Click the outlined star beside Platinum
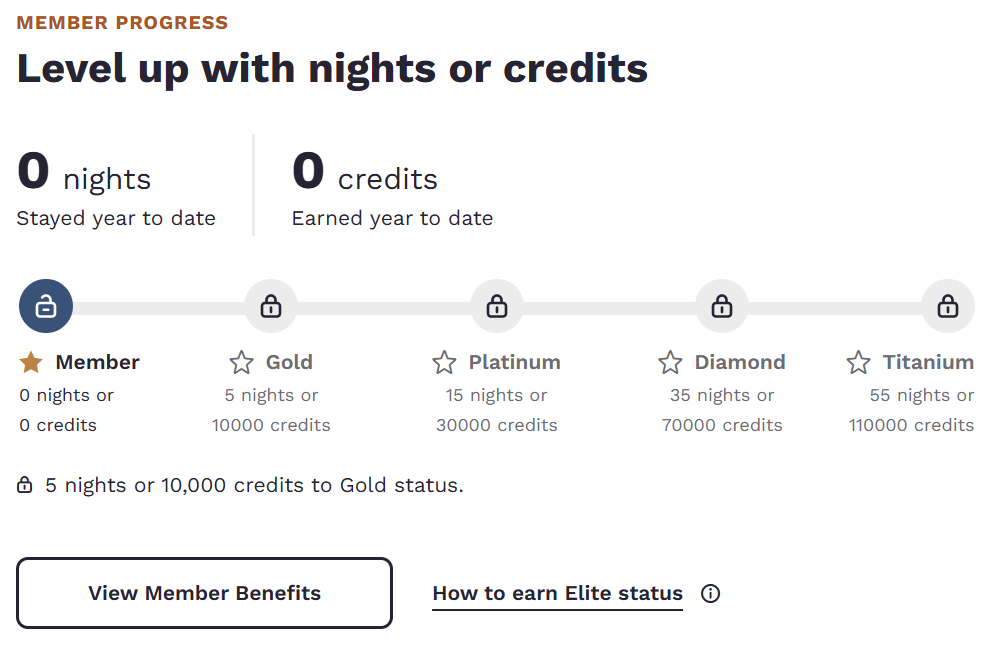 [444, 362]
